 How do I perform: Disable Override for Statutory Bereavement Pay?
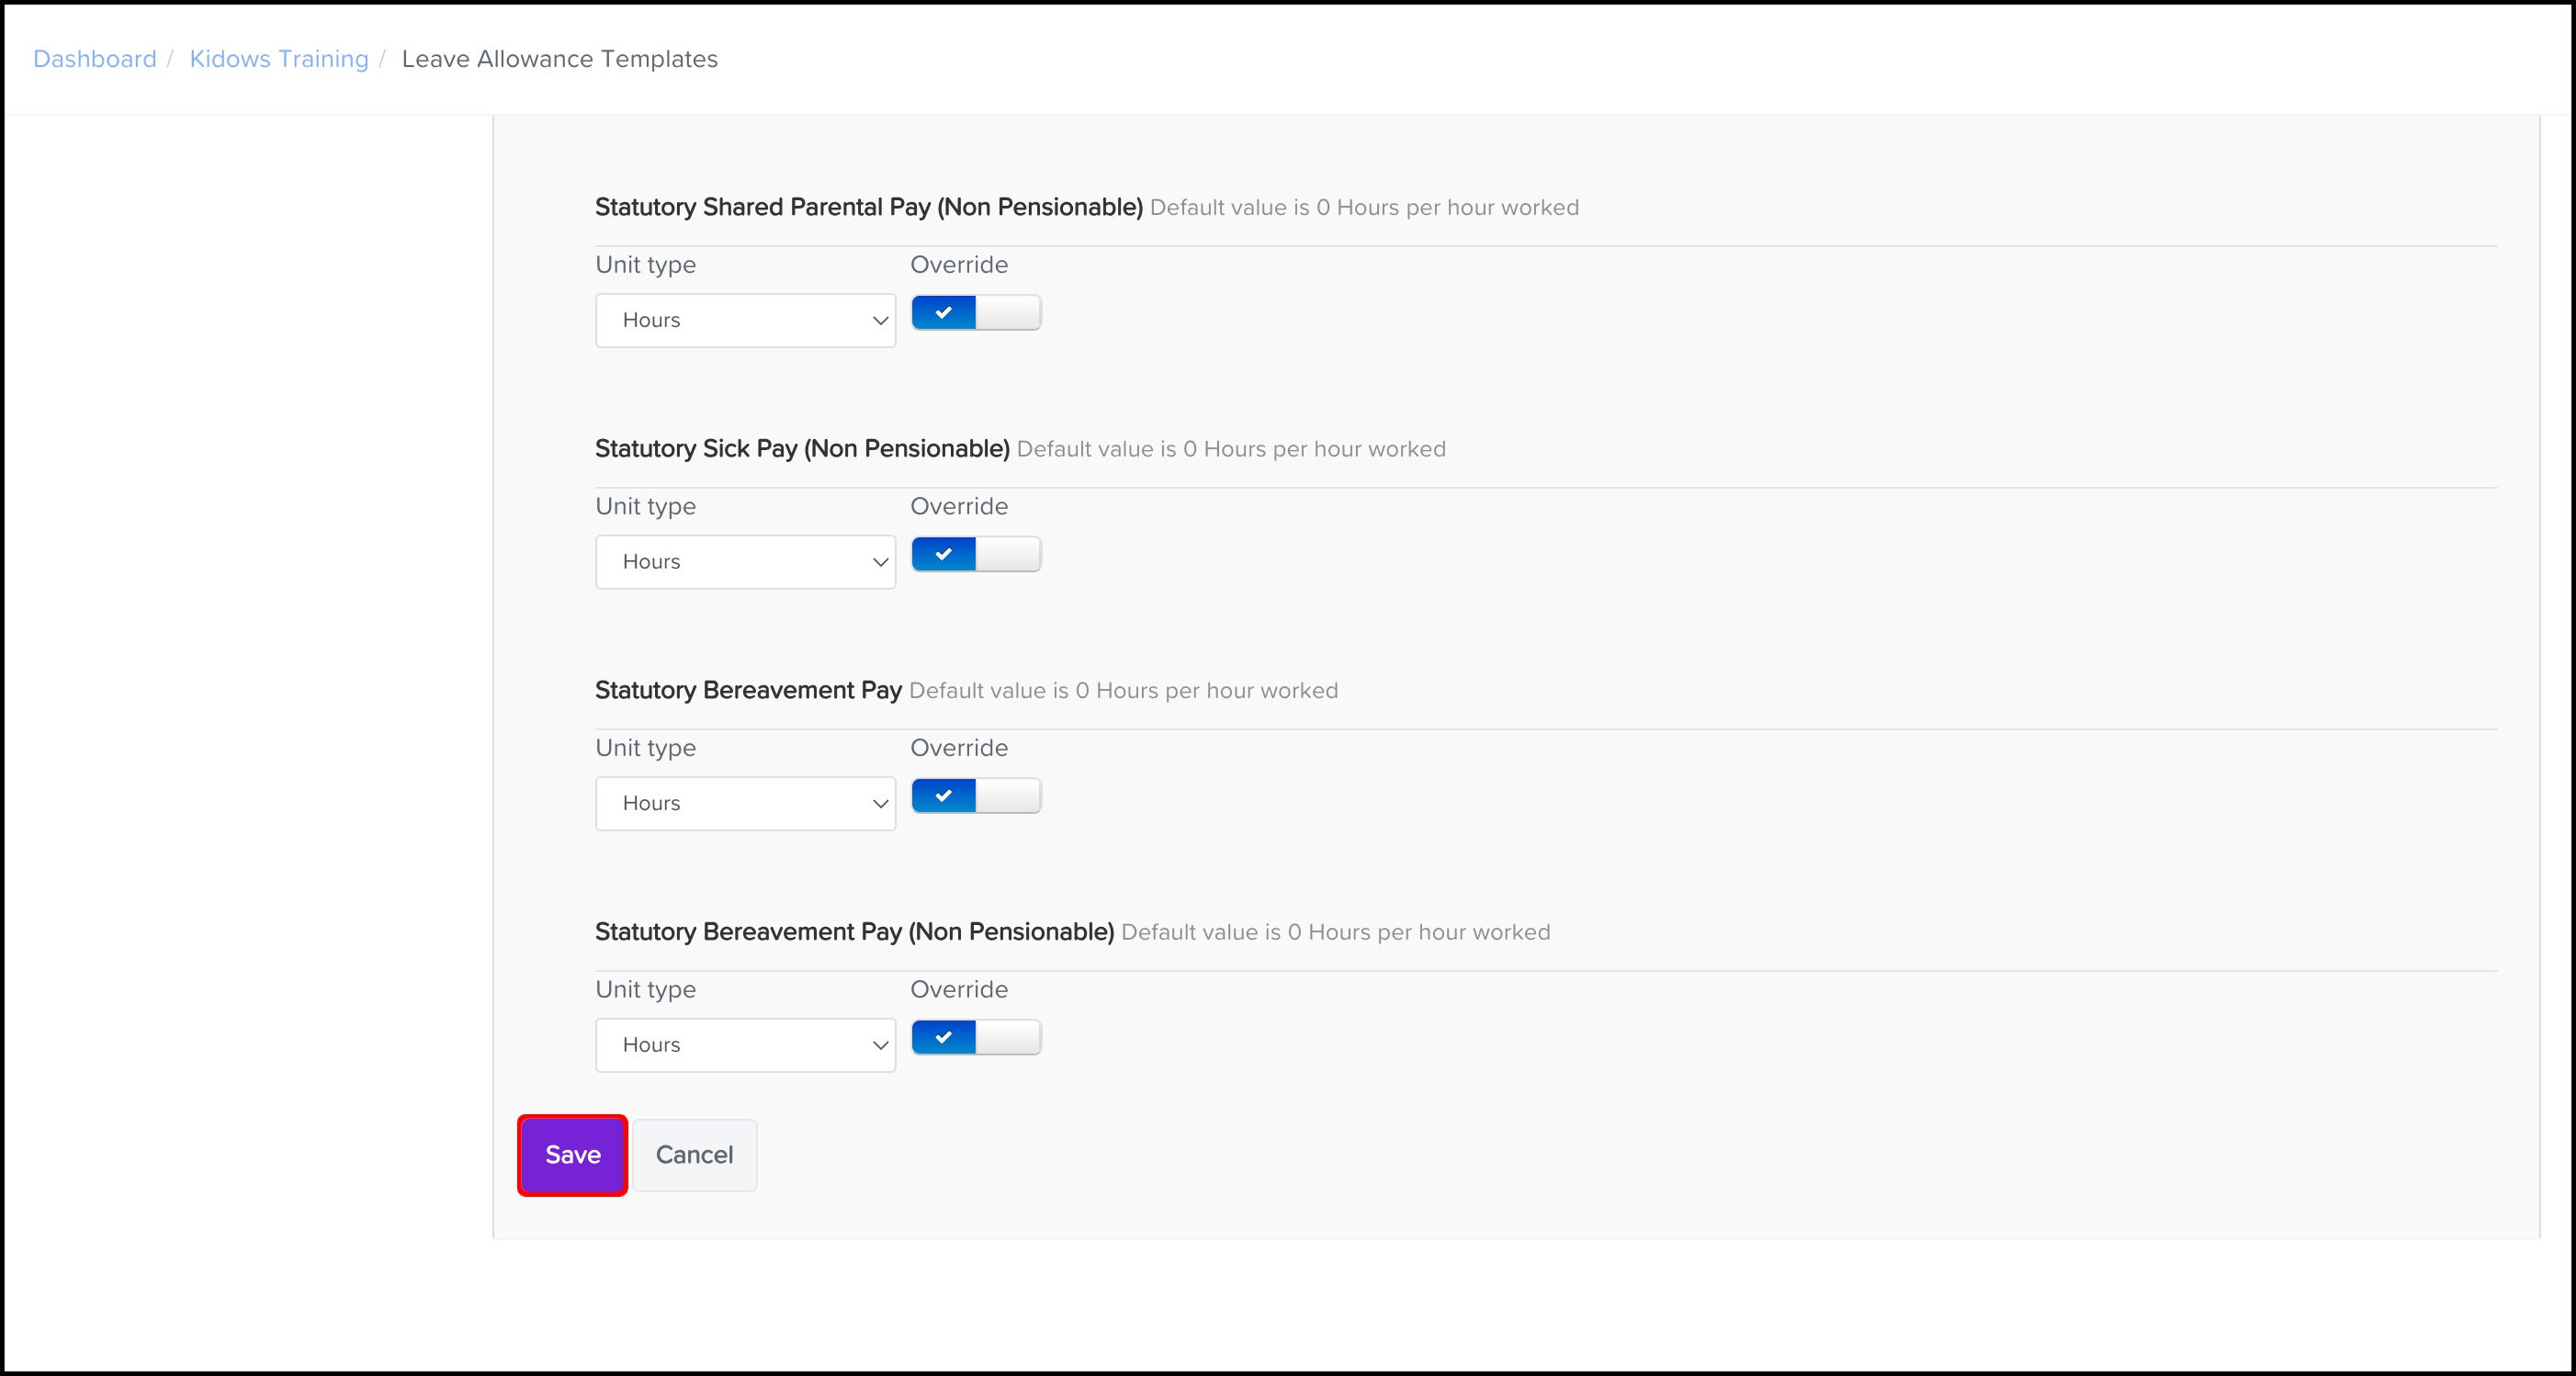click(x=976, y=796)
